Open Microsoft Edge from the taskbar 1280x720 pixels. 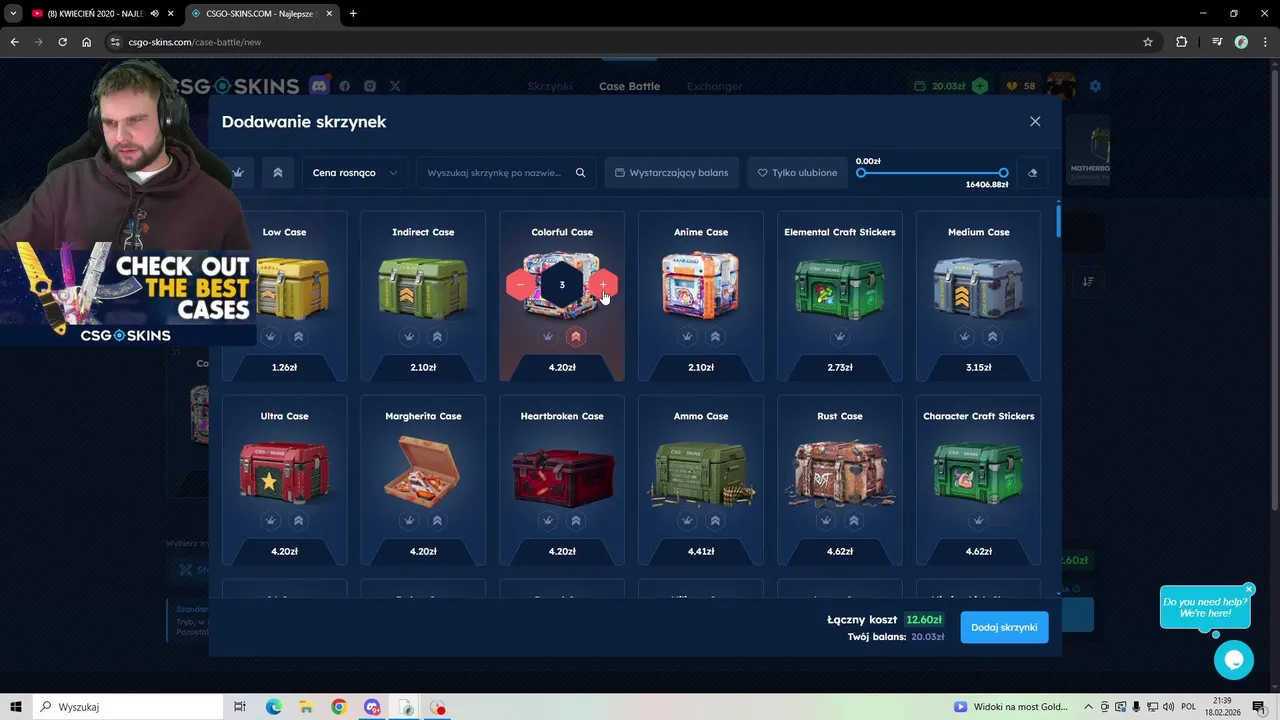click(273, 707)
